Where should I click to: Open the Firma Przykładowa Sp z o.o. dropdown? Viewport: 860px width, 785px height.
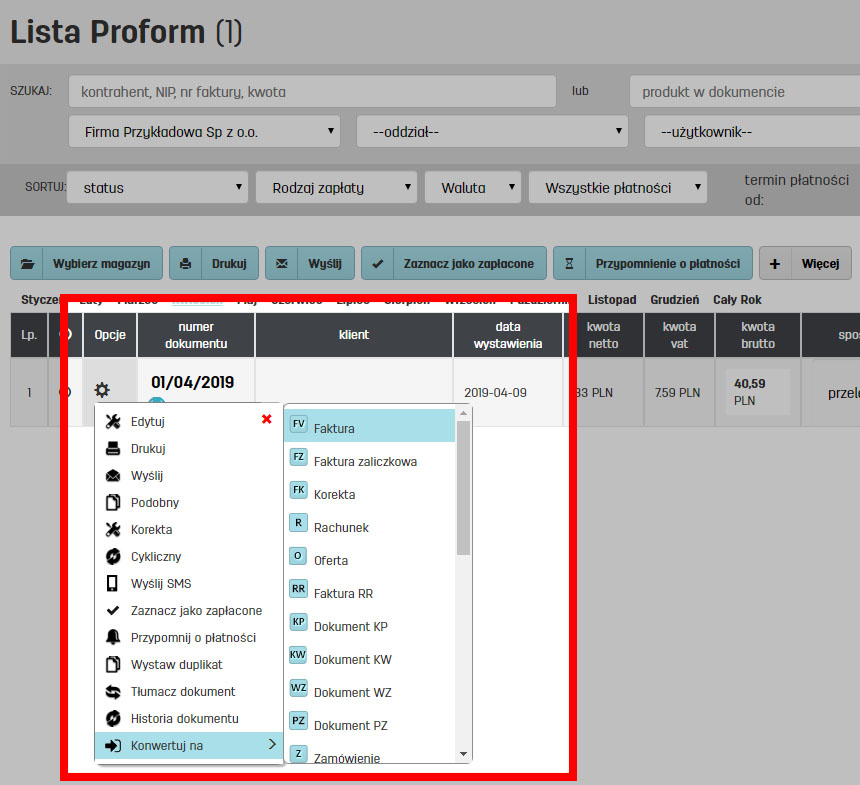tap(207, 131)
